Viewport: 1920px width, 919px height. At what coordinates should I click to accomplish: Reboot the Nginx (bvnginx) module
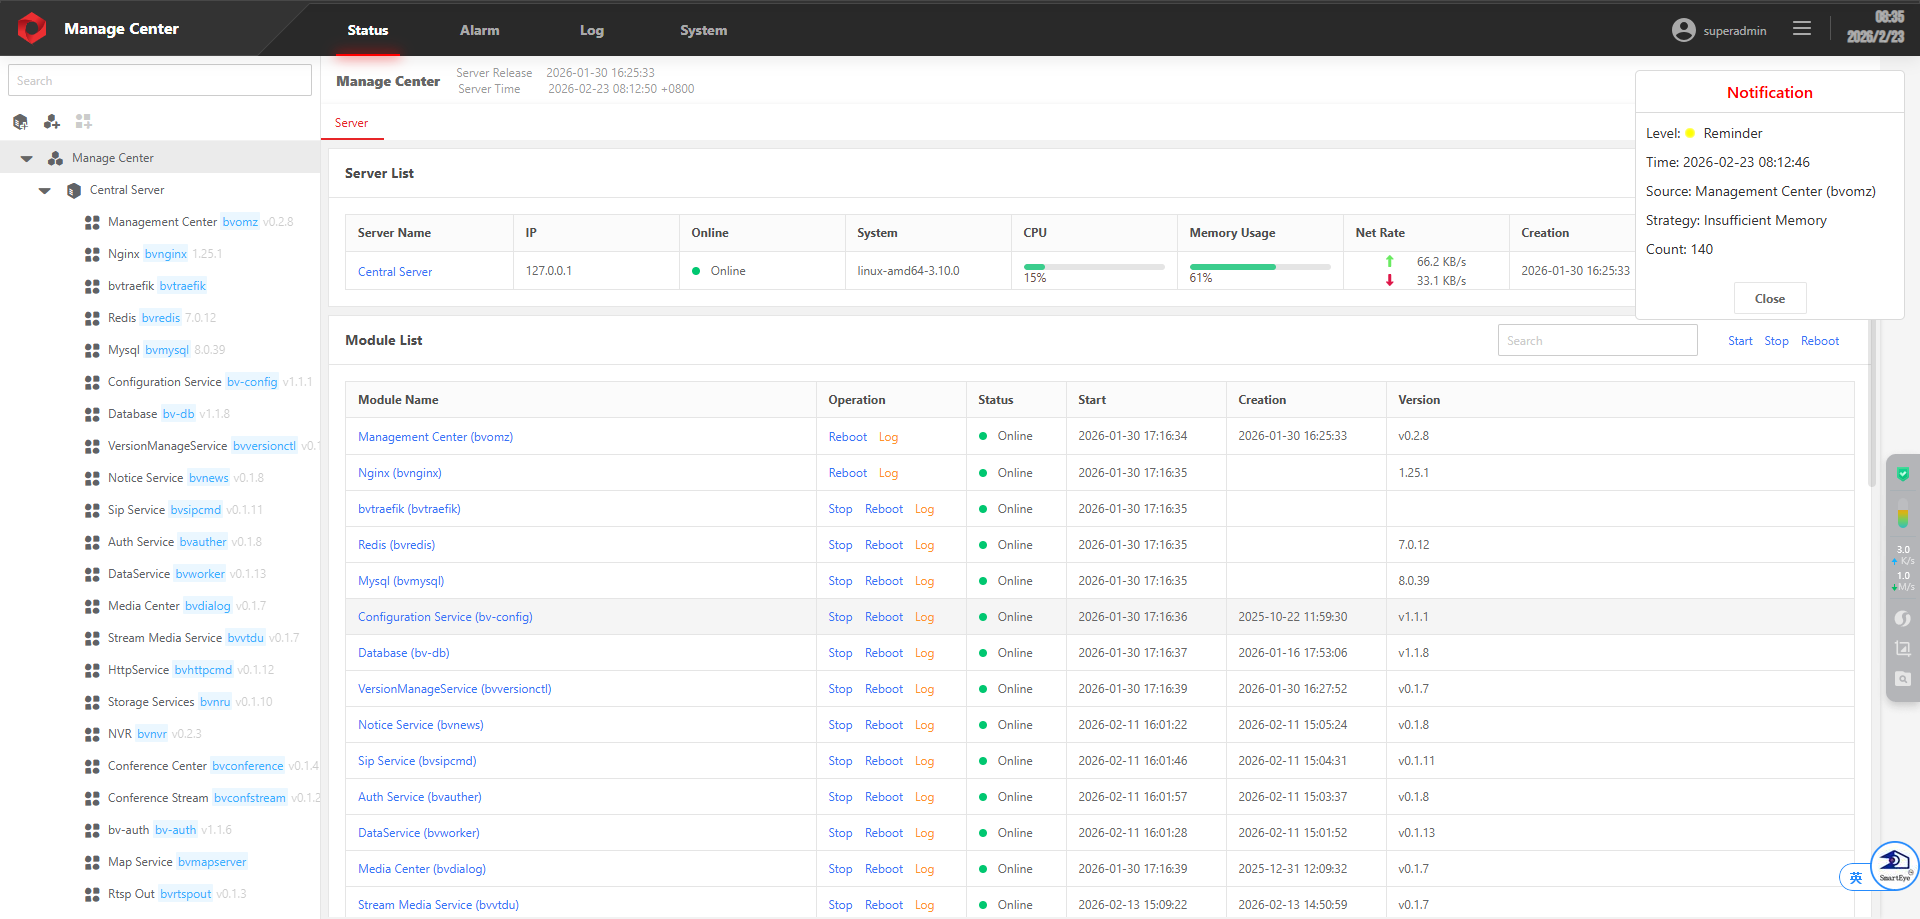click(847, 473)
